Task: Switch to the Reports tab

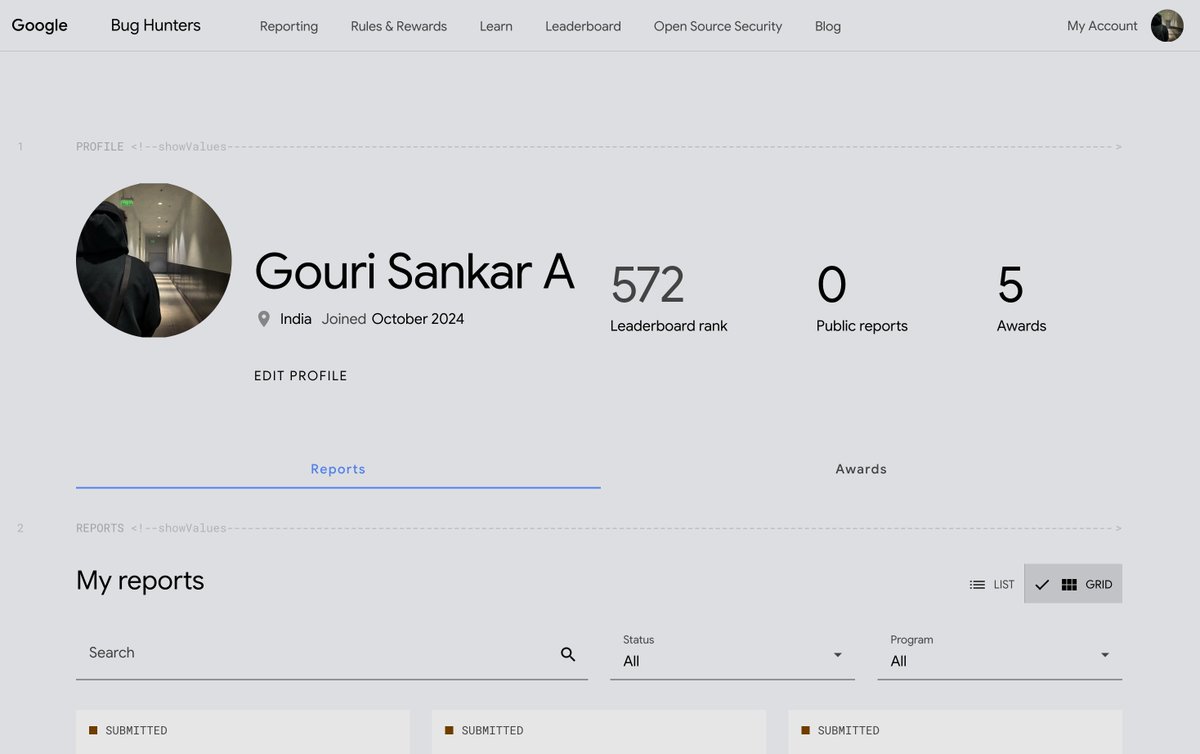Action: [338, 469]
